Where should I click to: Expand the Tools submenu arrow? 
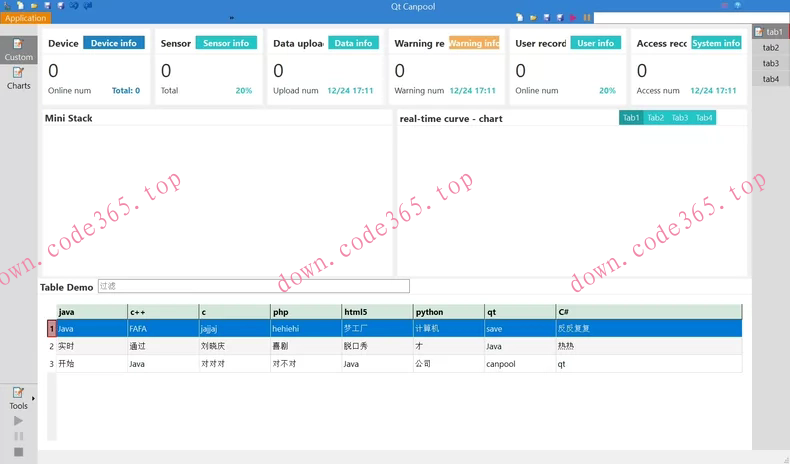(34, 399)
